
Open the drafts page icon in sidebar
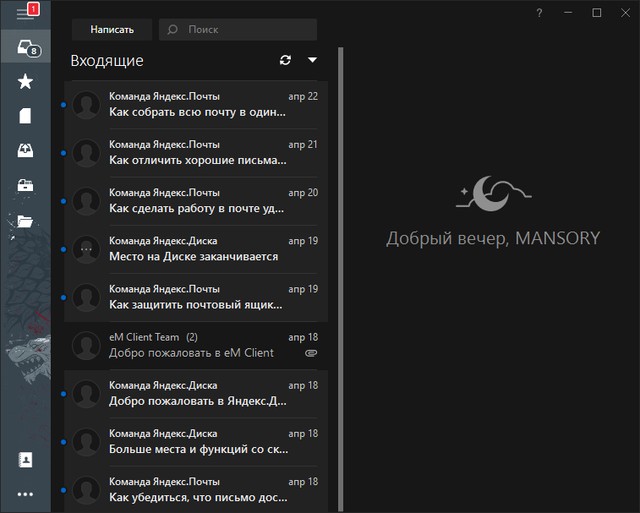[x=26, y=116]
